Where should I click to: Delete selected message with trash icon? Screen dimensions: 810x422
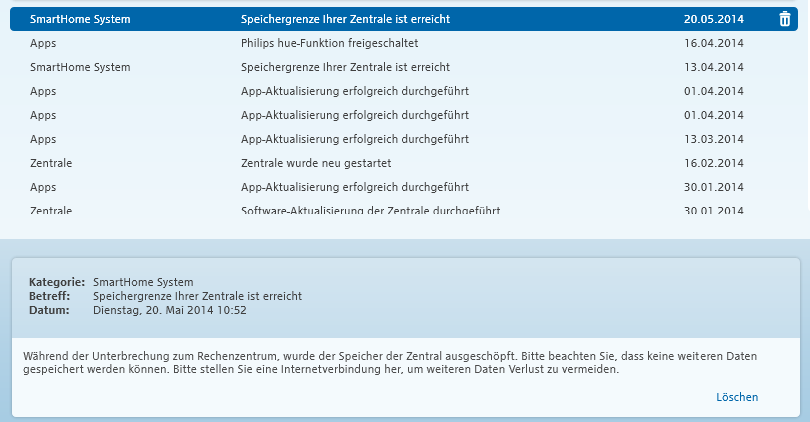click(x=784, y=19)
